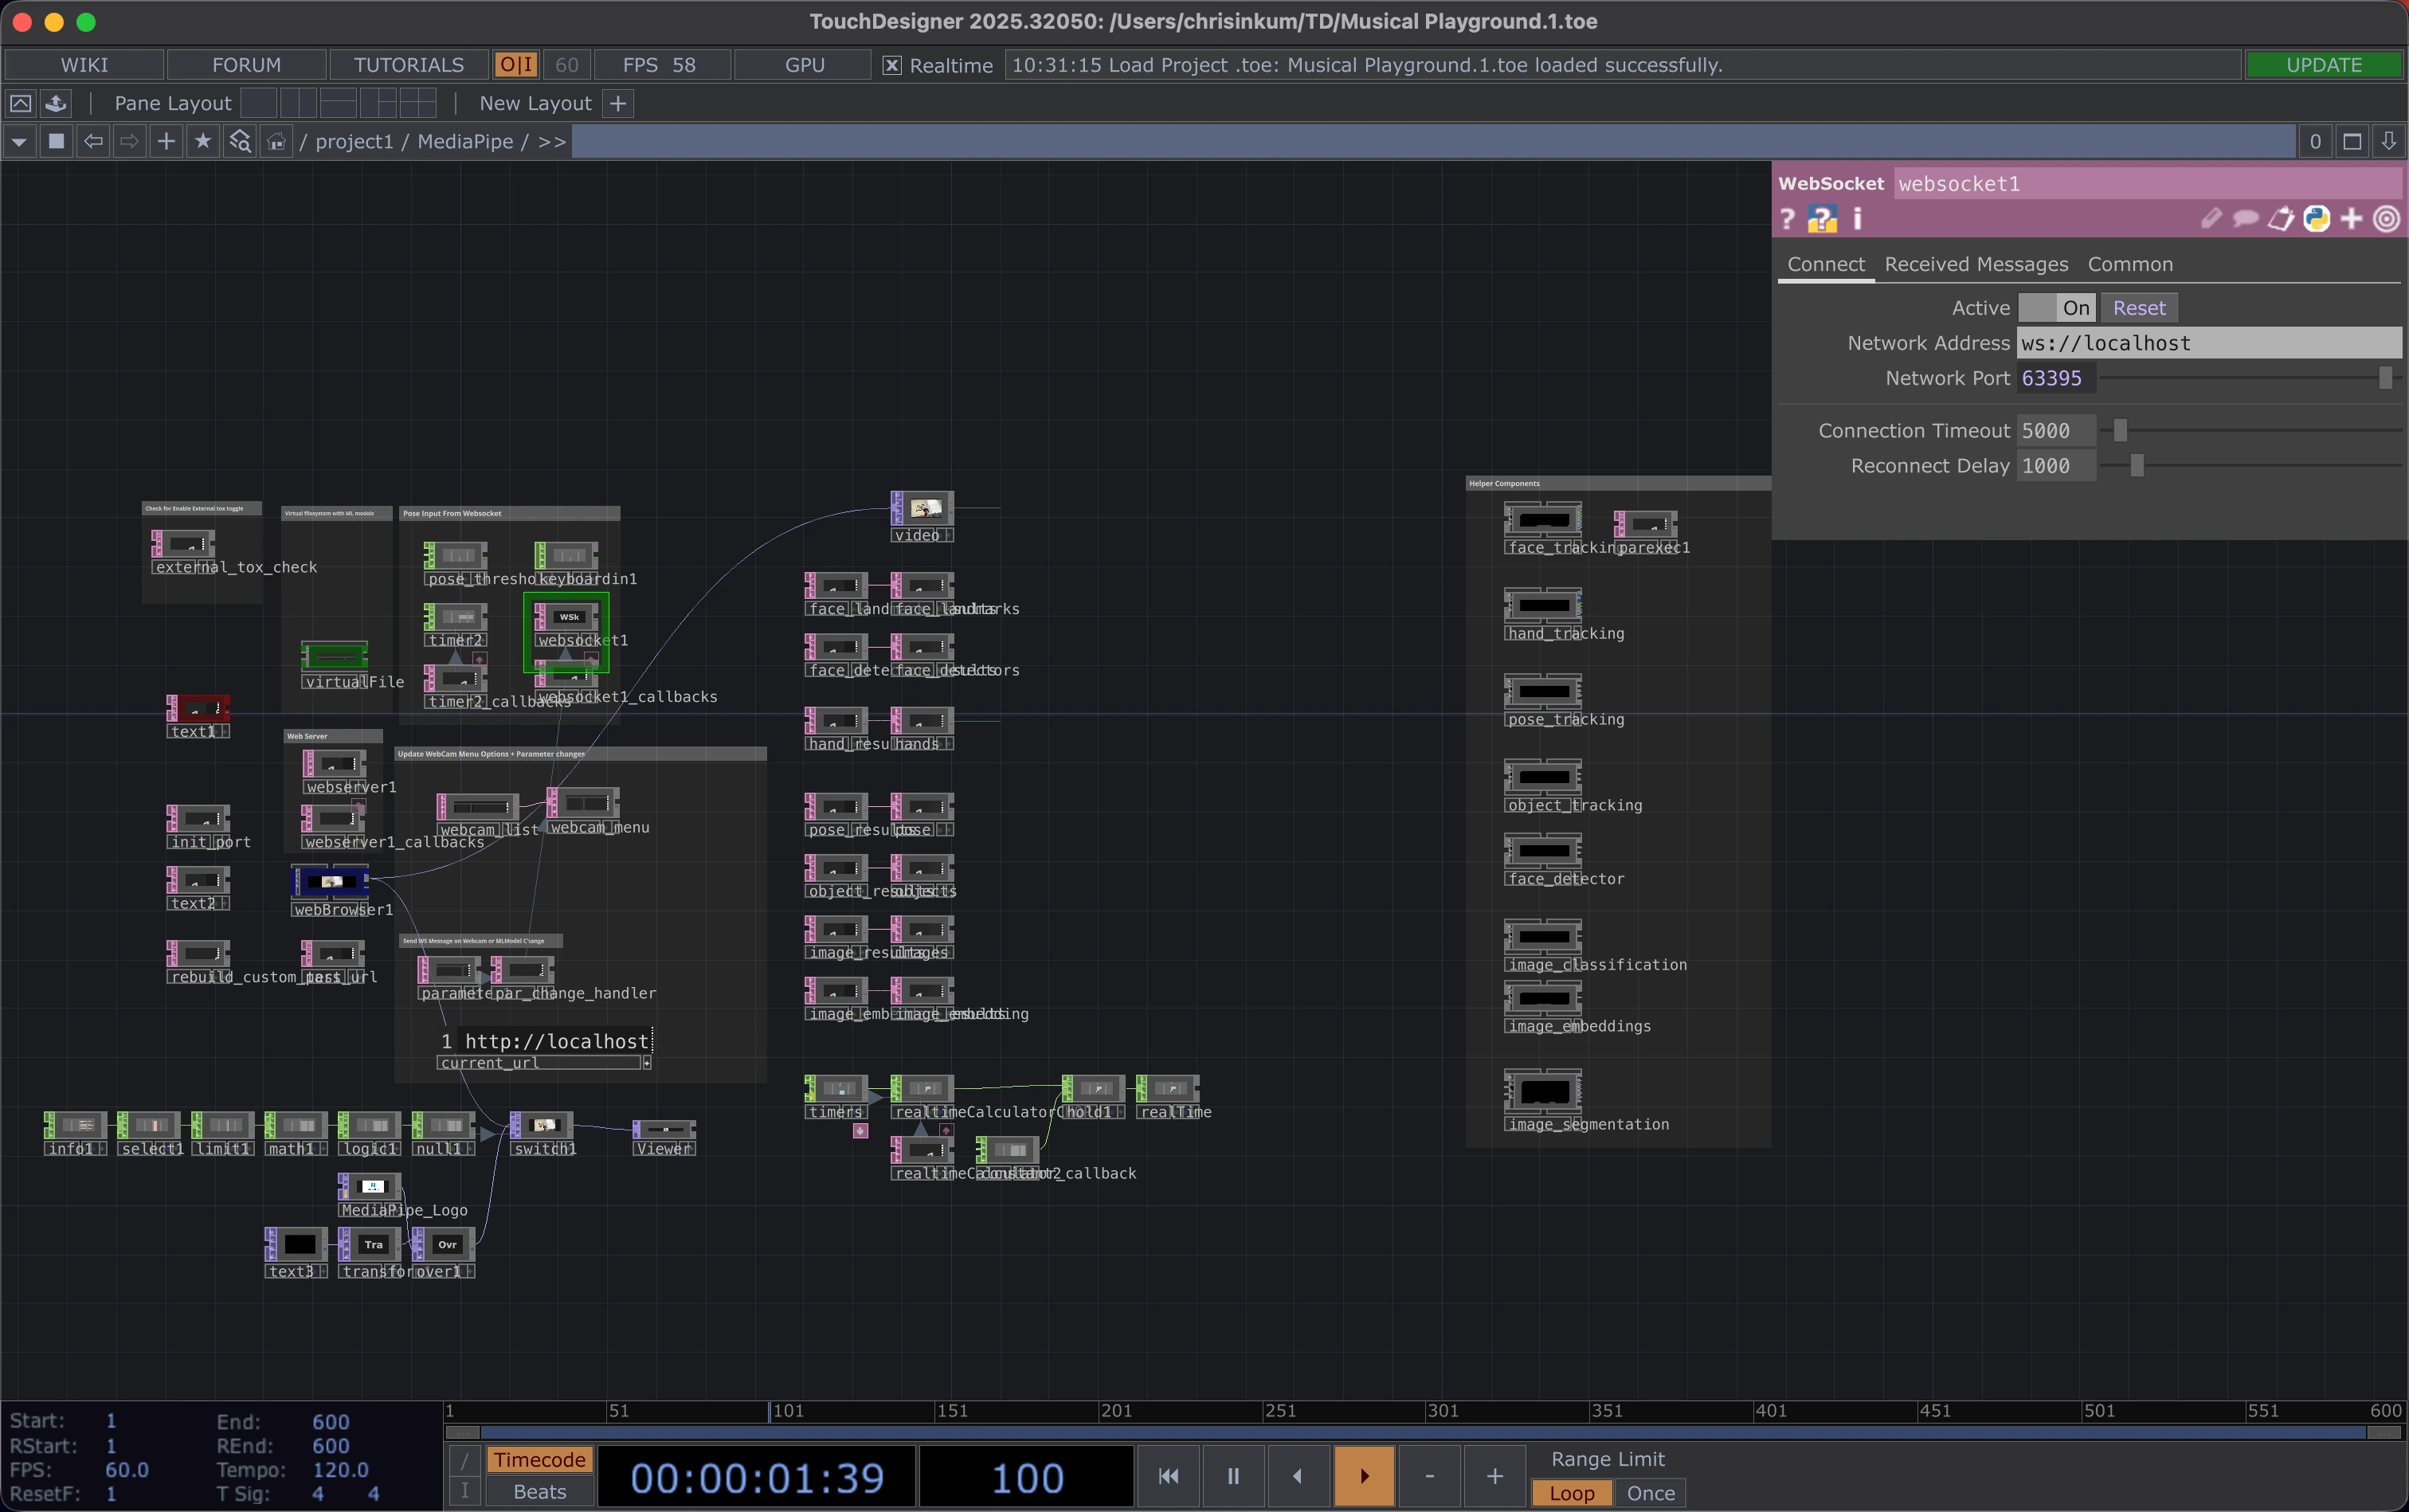Click the Python logo icon in parameter header

tap(2316, 218)
